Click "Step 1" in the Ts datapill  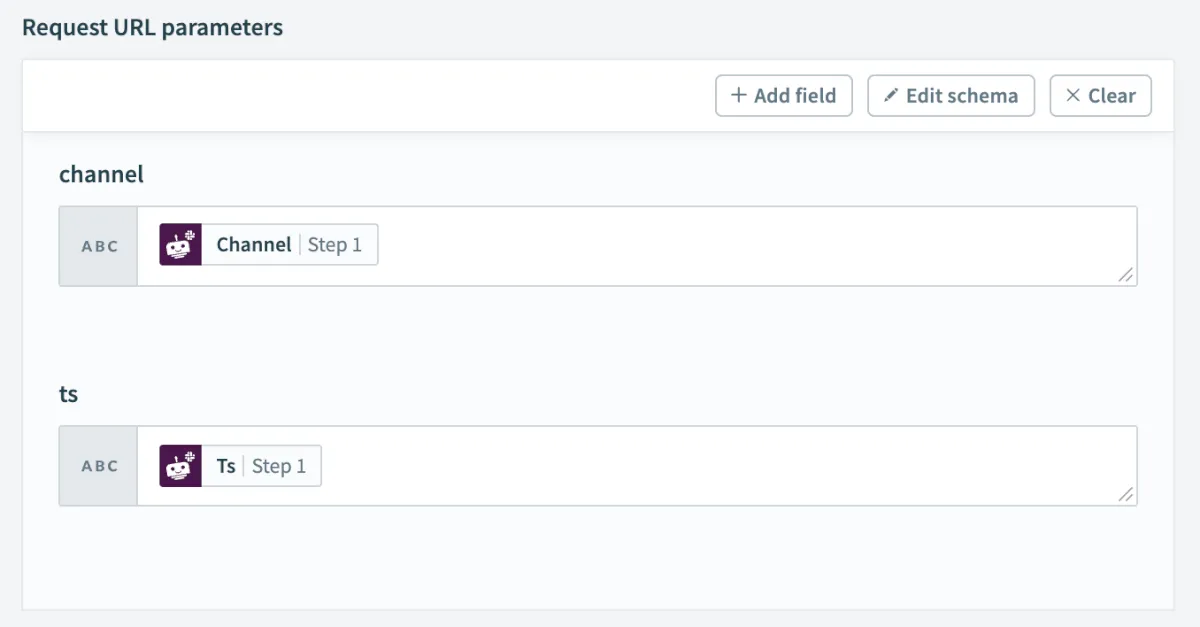279,466
